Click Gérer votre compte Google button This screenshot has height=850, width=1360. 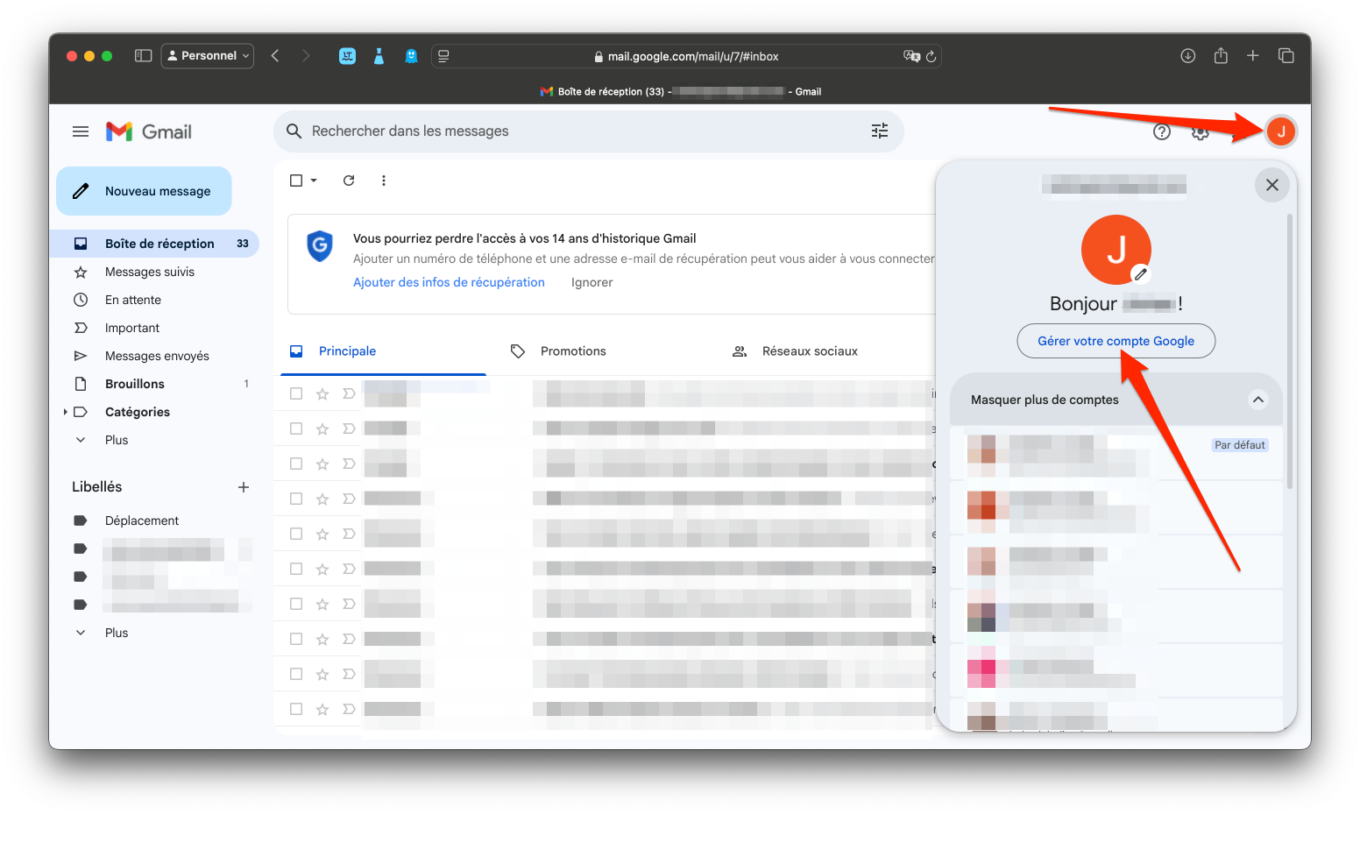1116,341
